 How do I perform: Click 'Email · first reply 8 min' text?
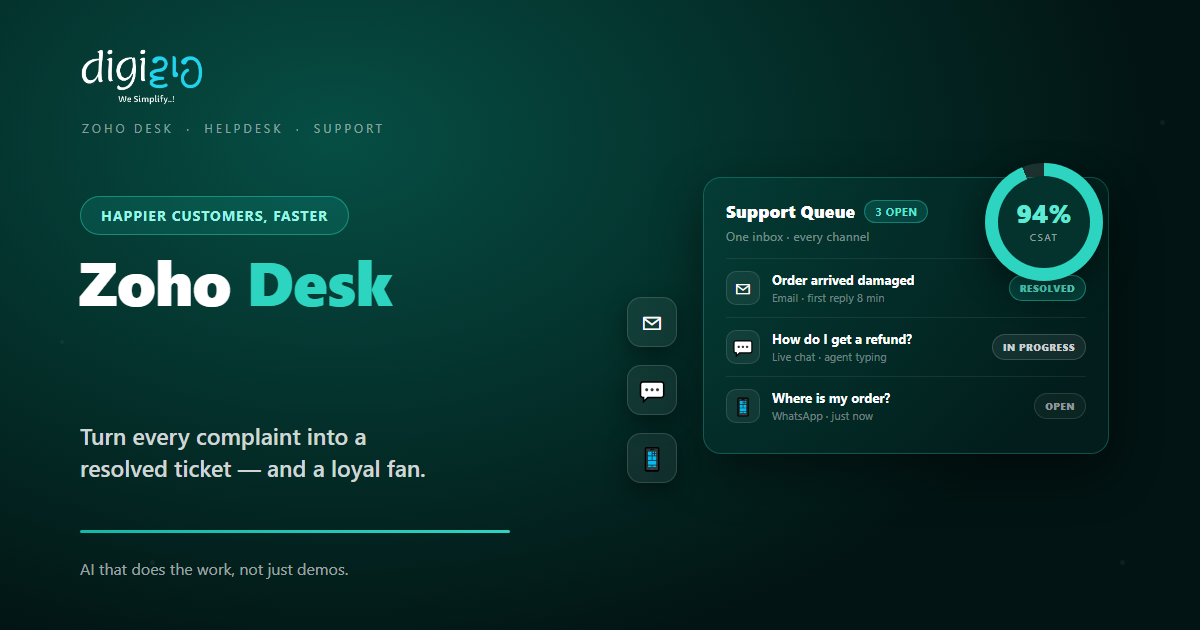(828, 298)
